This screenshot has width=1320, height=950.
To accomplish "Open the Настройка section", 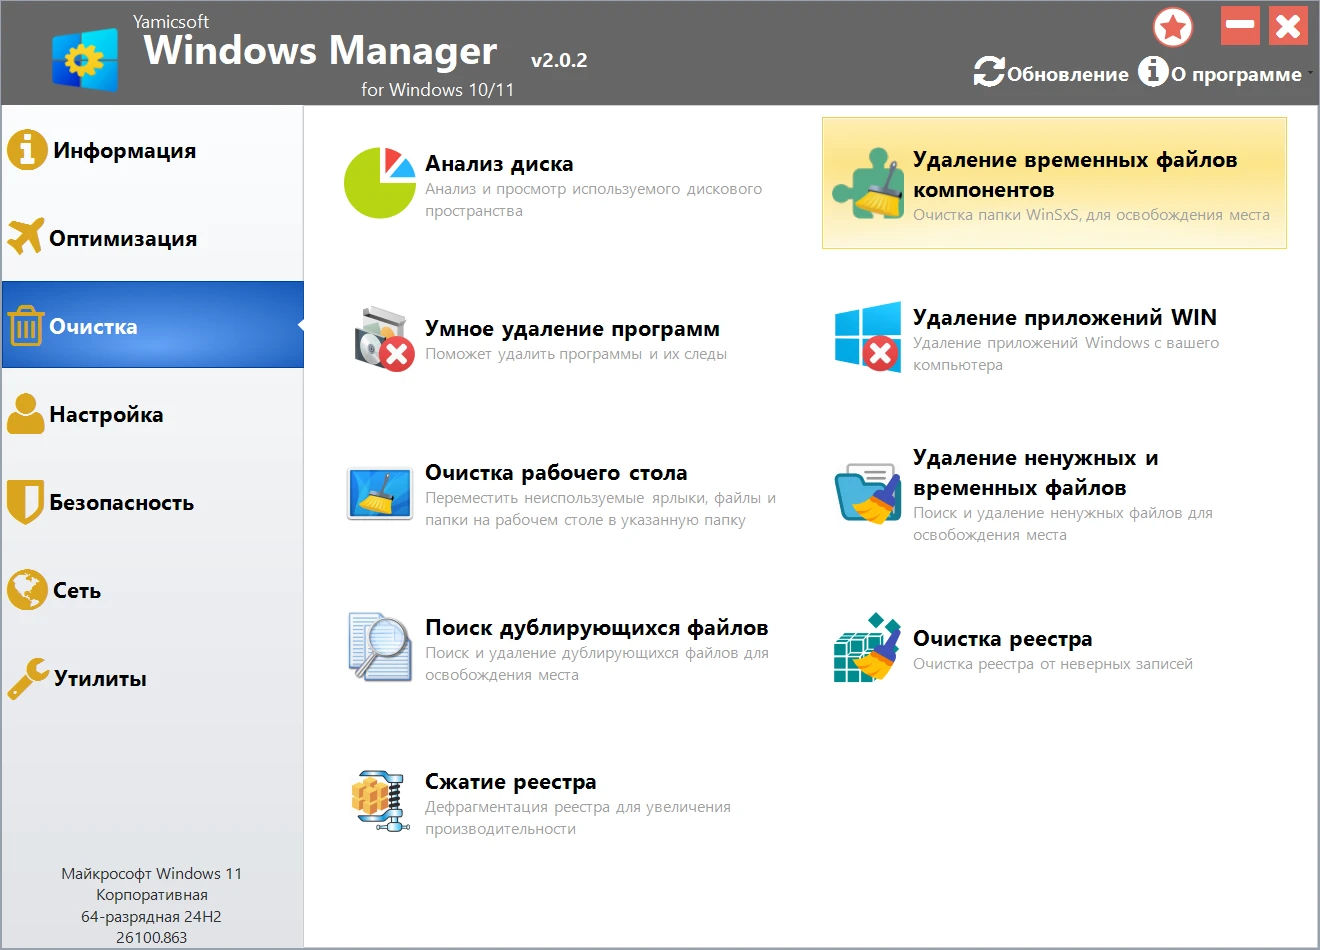I will click(152, 414).
